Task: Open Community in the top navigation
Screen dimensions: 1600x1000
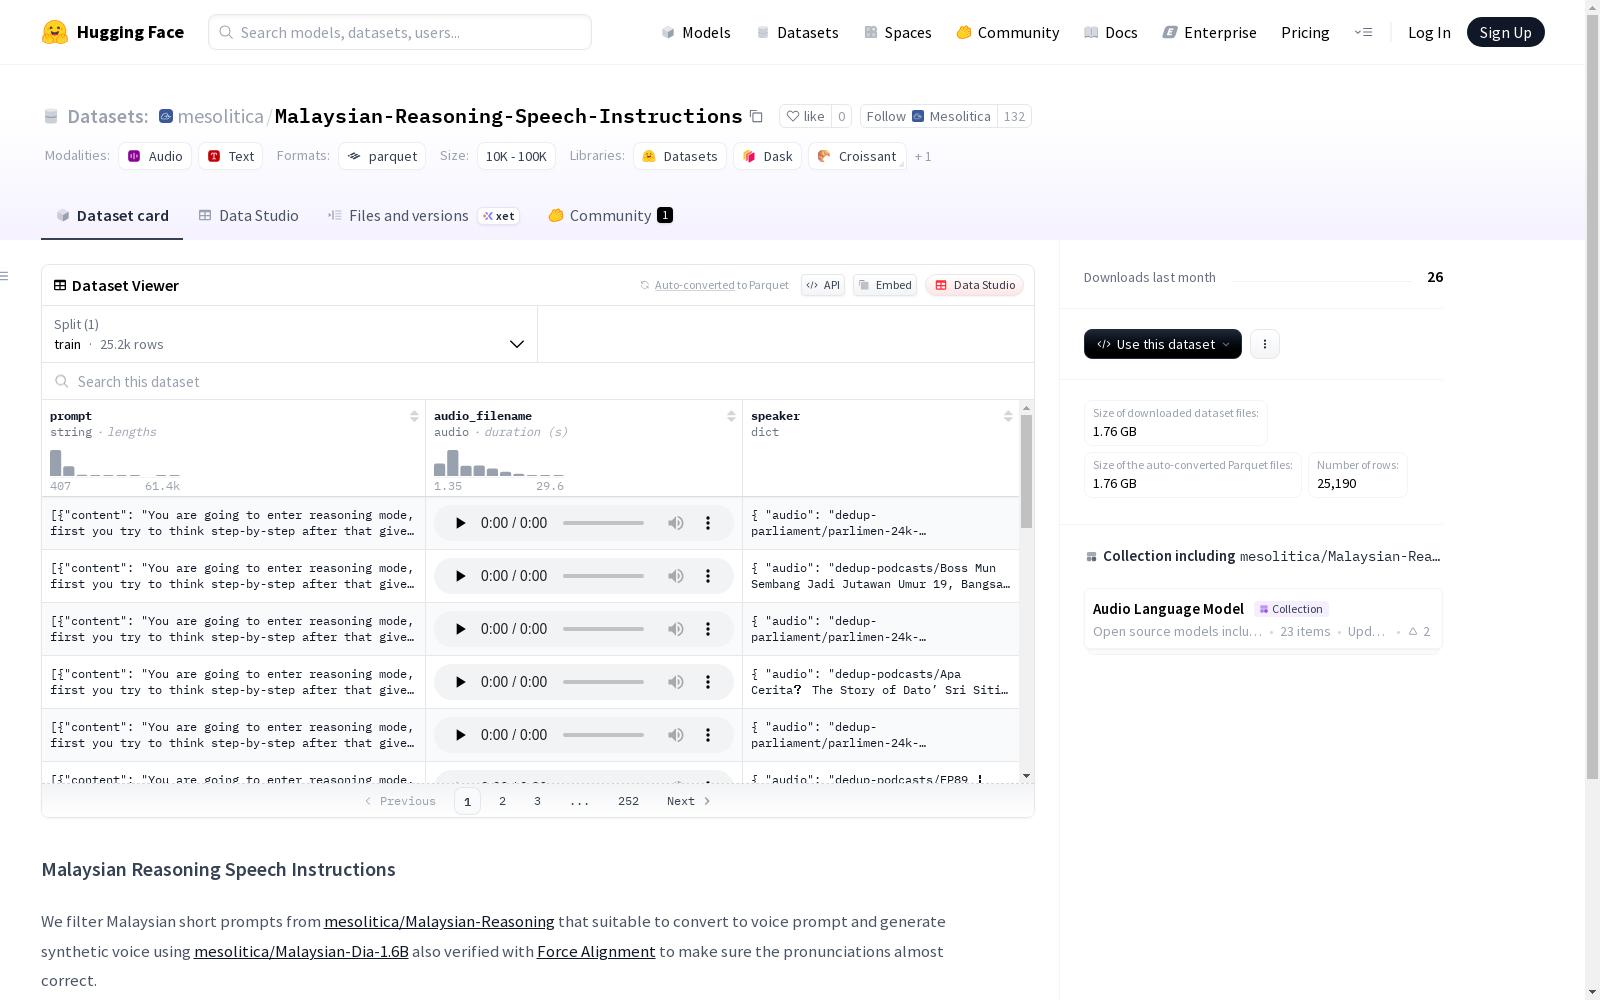Action: (x=1008, y=32)
